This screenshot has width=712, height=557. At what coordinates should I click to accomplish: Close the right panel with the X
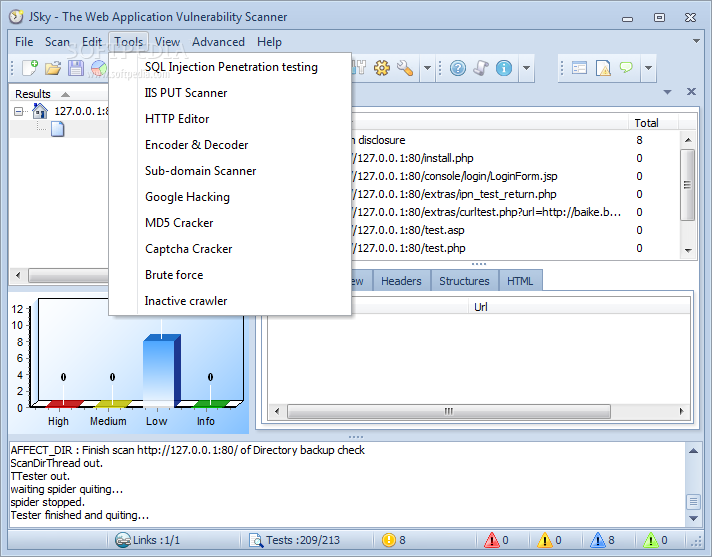pos(691,92)
